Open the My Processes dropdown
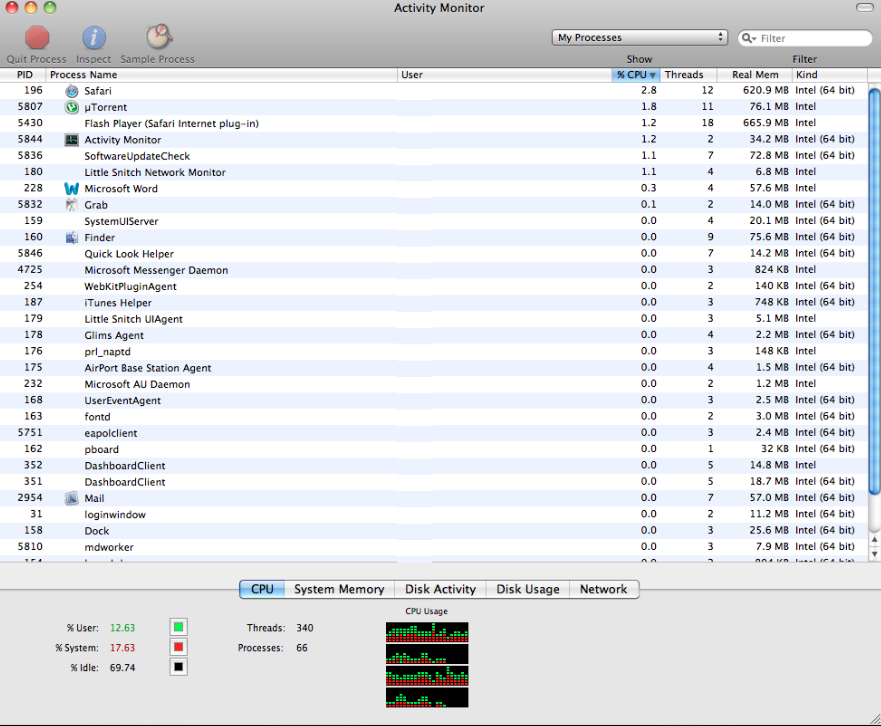Viewport: 881px width, 726px height. [639, 38]
